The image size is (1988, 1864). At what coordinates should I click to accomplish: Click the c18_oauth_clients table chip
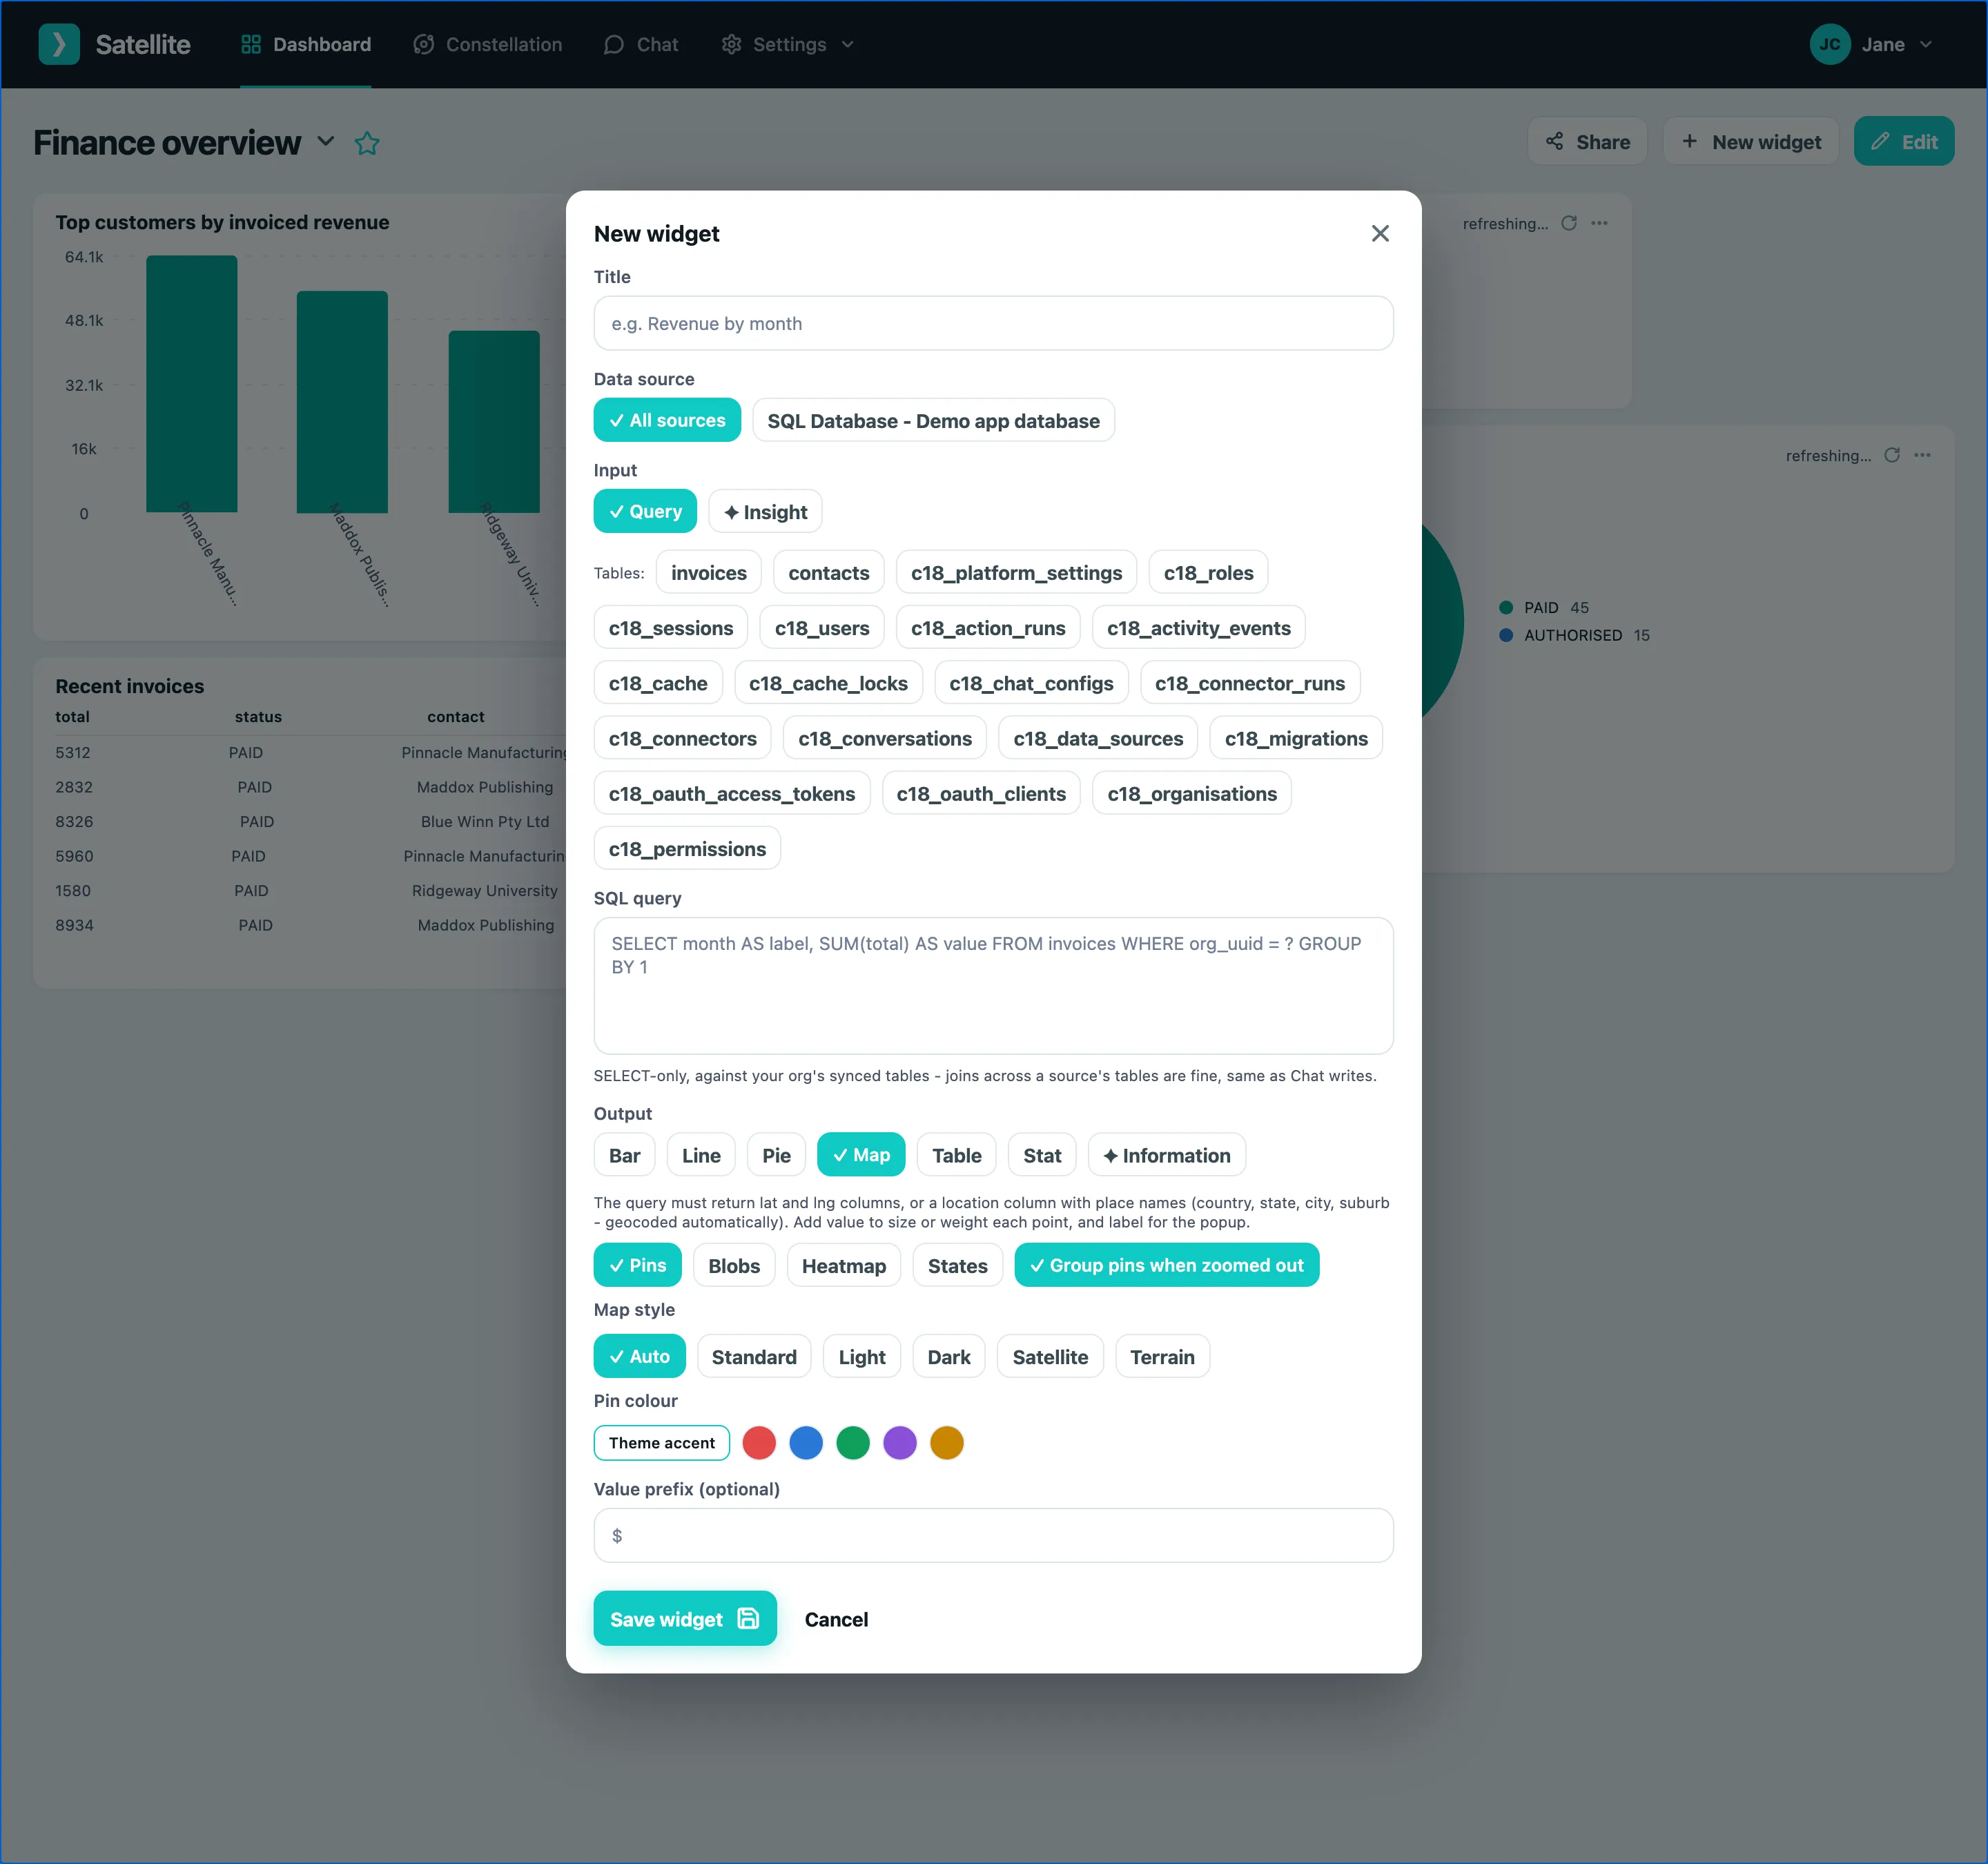[x=981, y=793]
